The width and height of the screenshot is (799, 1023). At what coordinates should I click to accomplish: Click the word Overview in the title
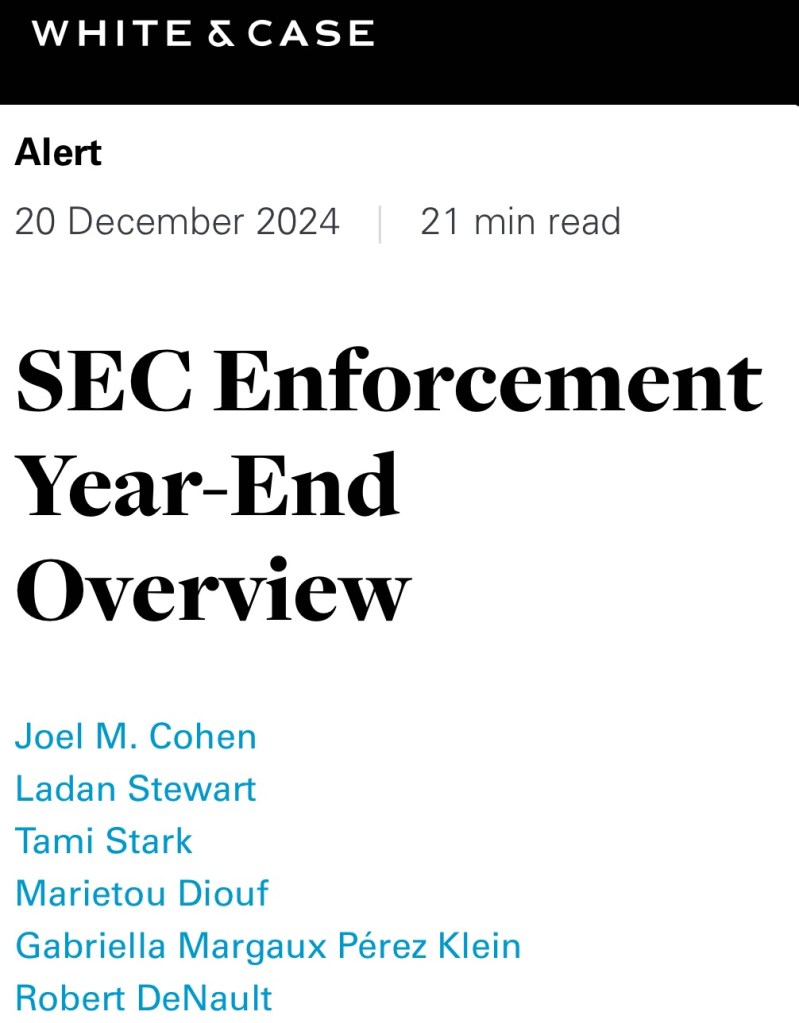pyautogui.click(x=213, y=588)
